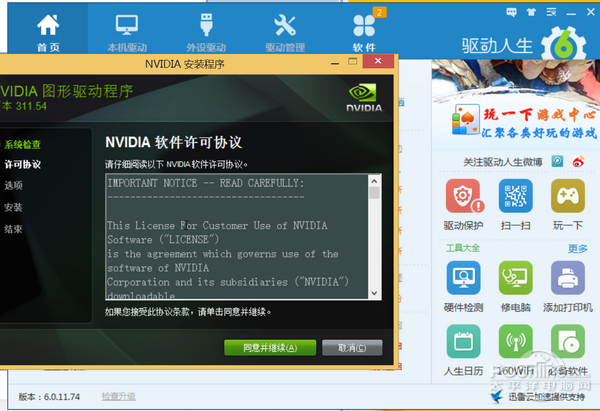This screenshot has width=600, height=411.
Task: Click scroll up arrow in license text box
Action: coord(374,181)
